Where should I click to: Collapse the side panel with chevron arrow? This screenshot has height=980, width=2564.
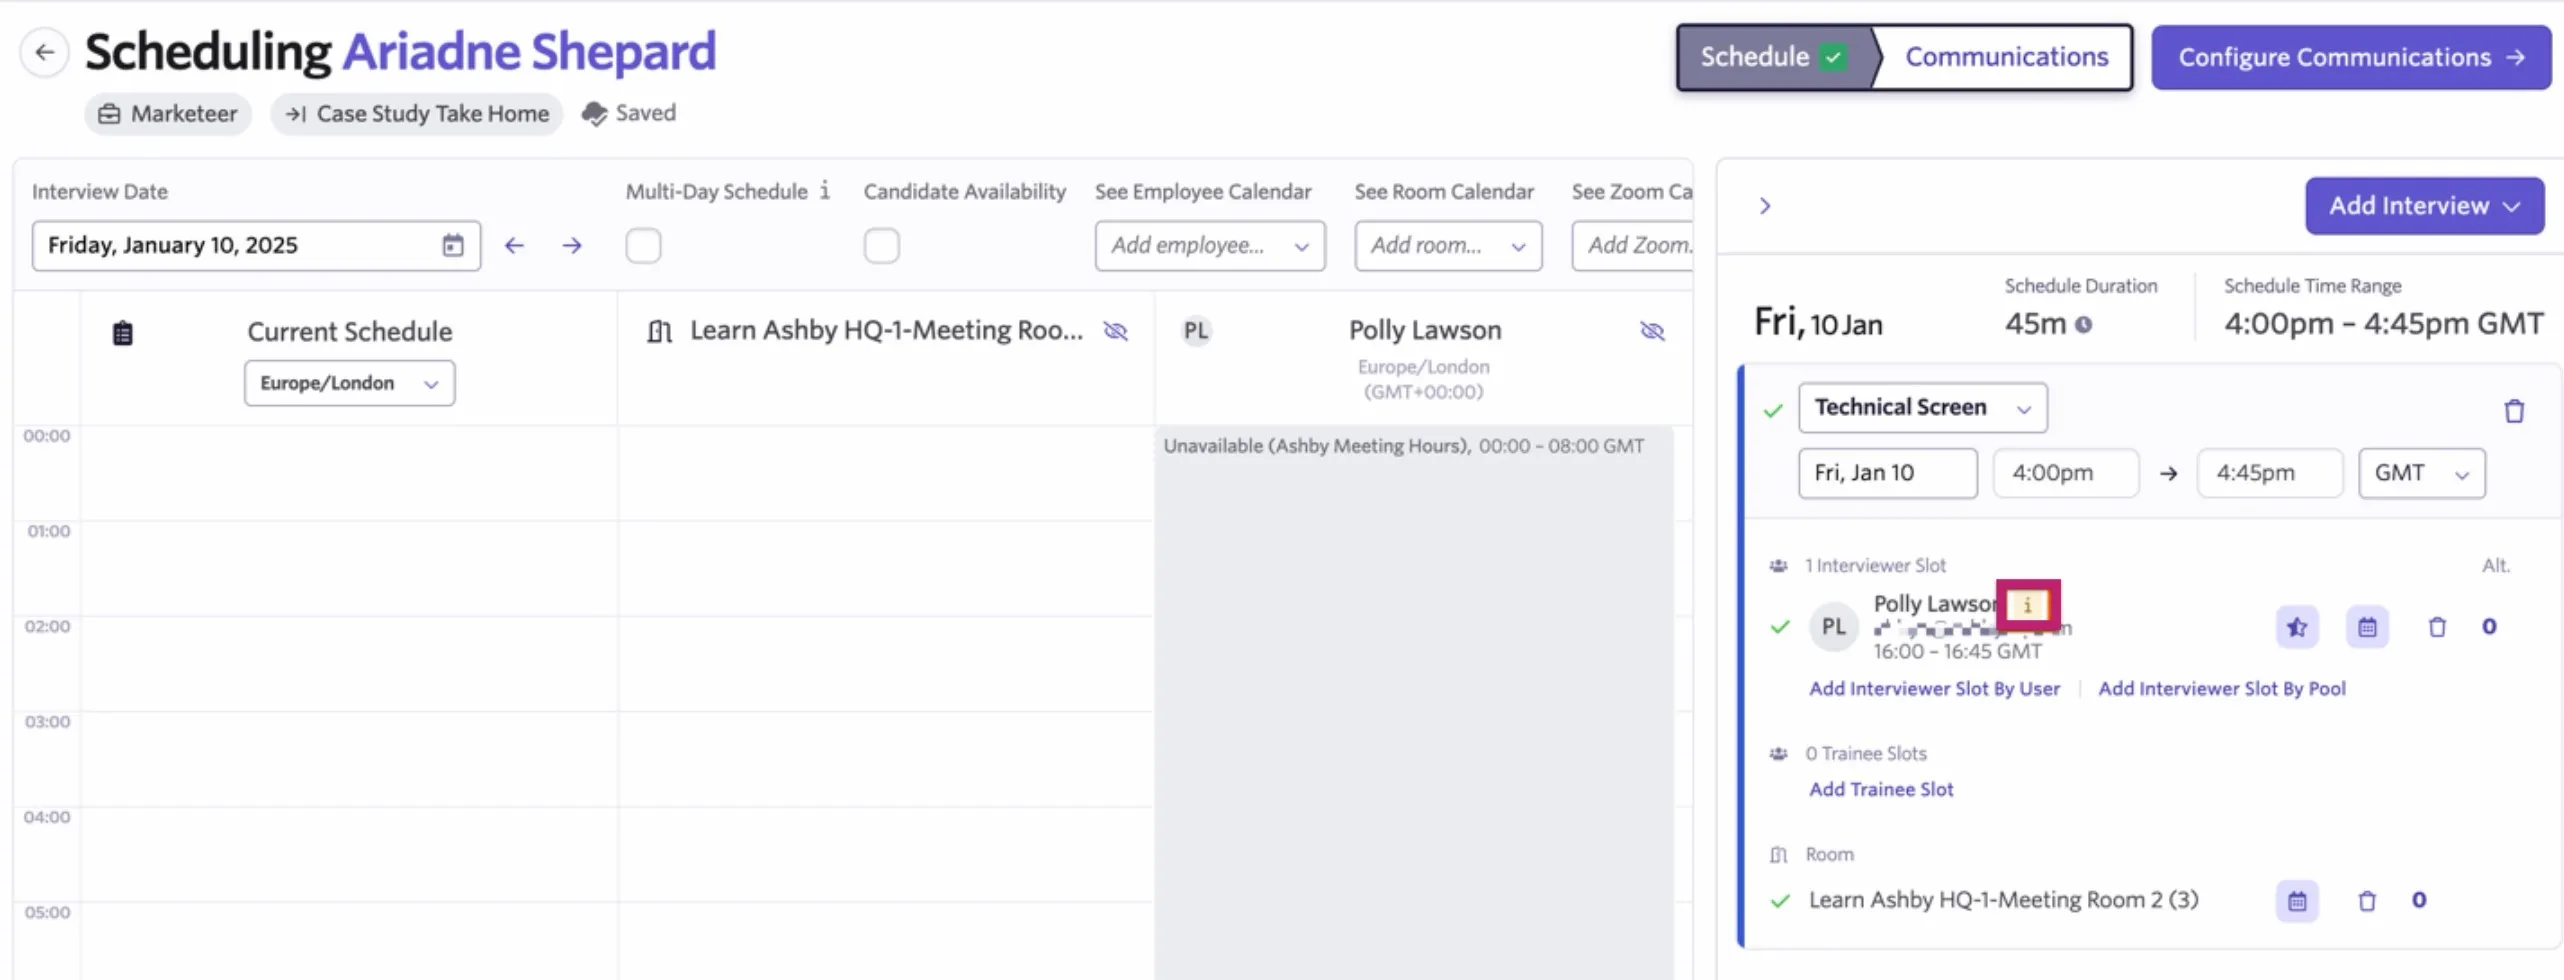coord(1765,206)
